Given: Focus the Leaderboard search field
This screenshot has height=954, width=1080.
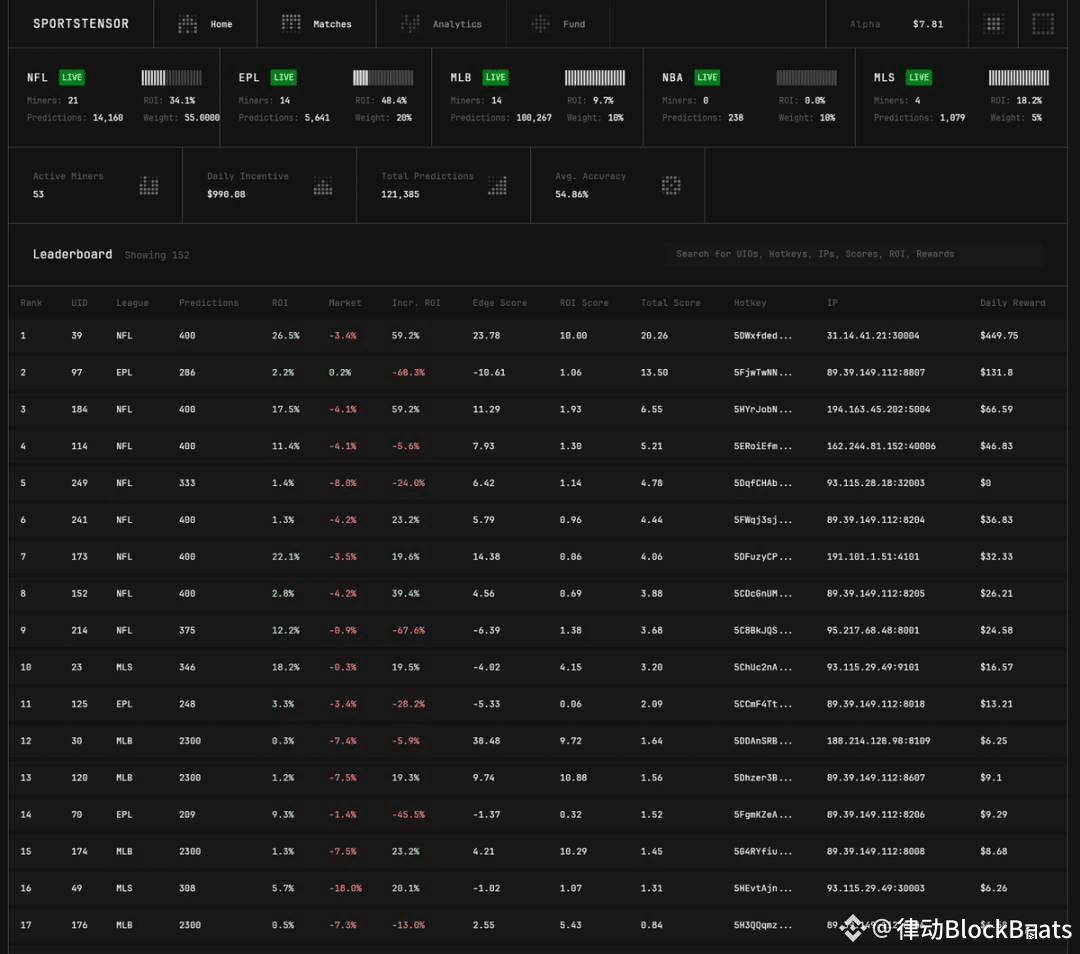Looking at the screenshot, I should 853,254.
